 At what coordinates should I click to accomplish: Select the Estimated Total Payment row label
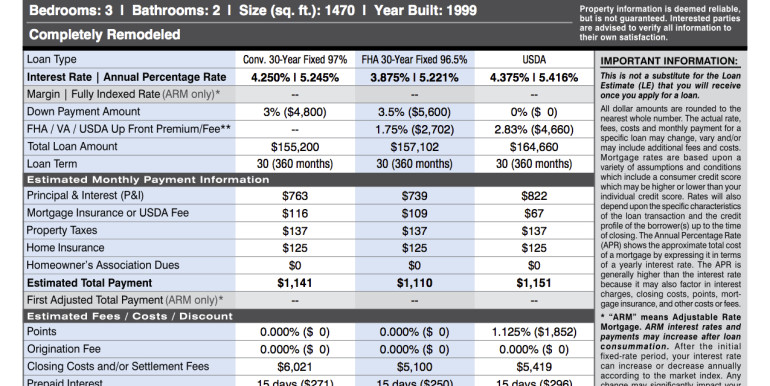coord(89,283)
